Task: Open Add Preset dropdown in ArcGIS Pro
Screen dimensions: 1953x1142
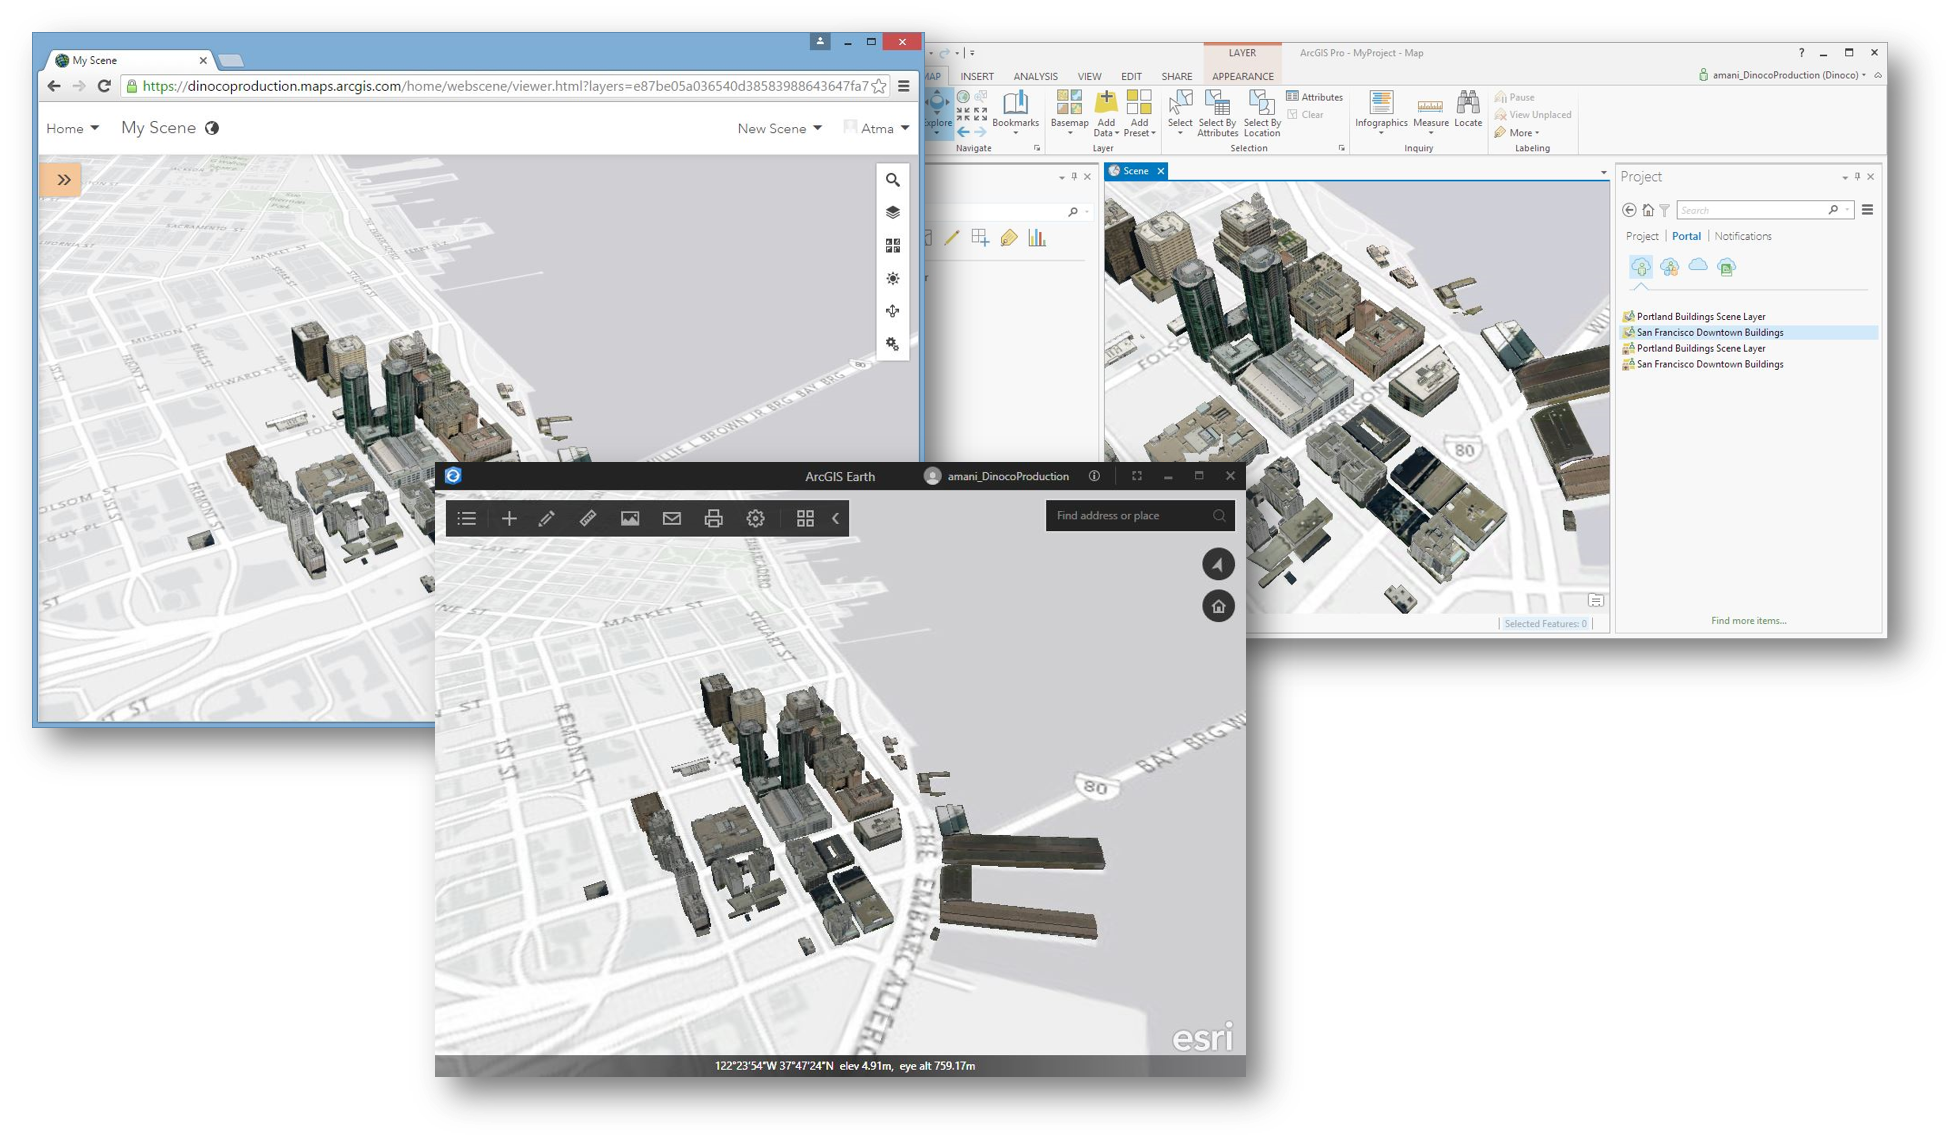Action: coord(1139,112)
